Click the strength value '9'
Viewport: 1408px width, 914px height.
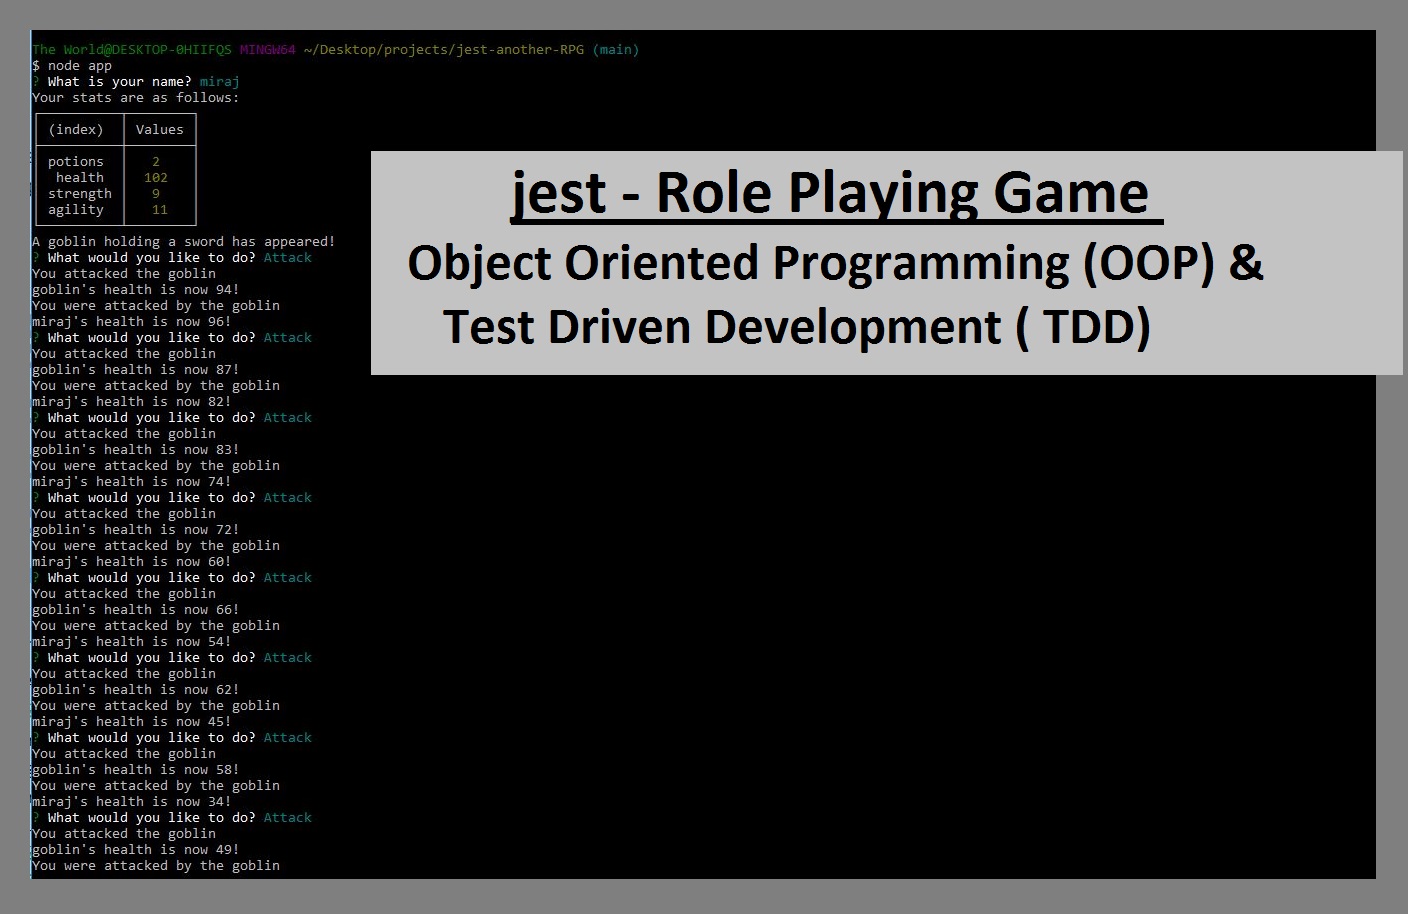(x=156, y=193)
